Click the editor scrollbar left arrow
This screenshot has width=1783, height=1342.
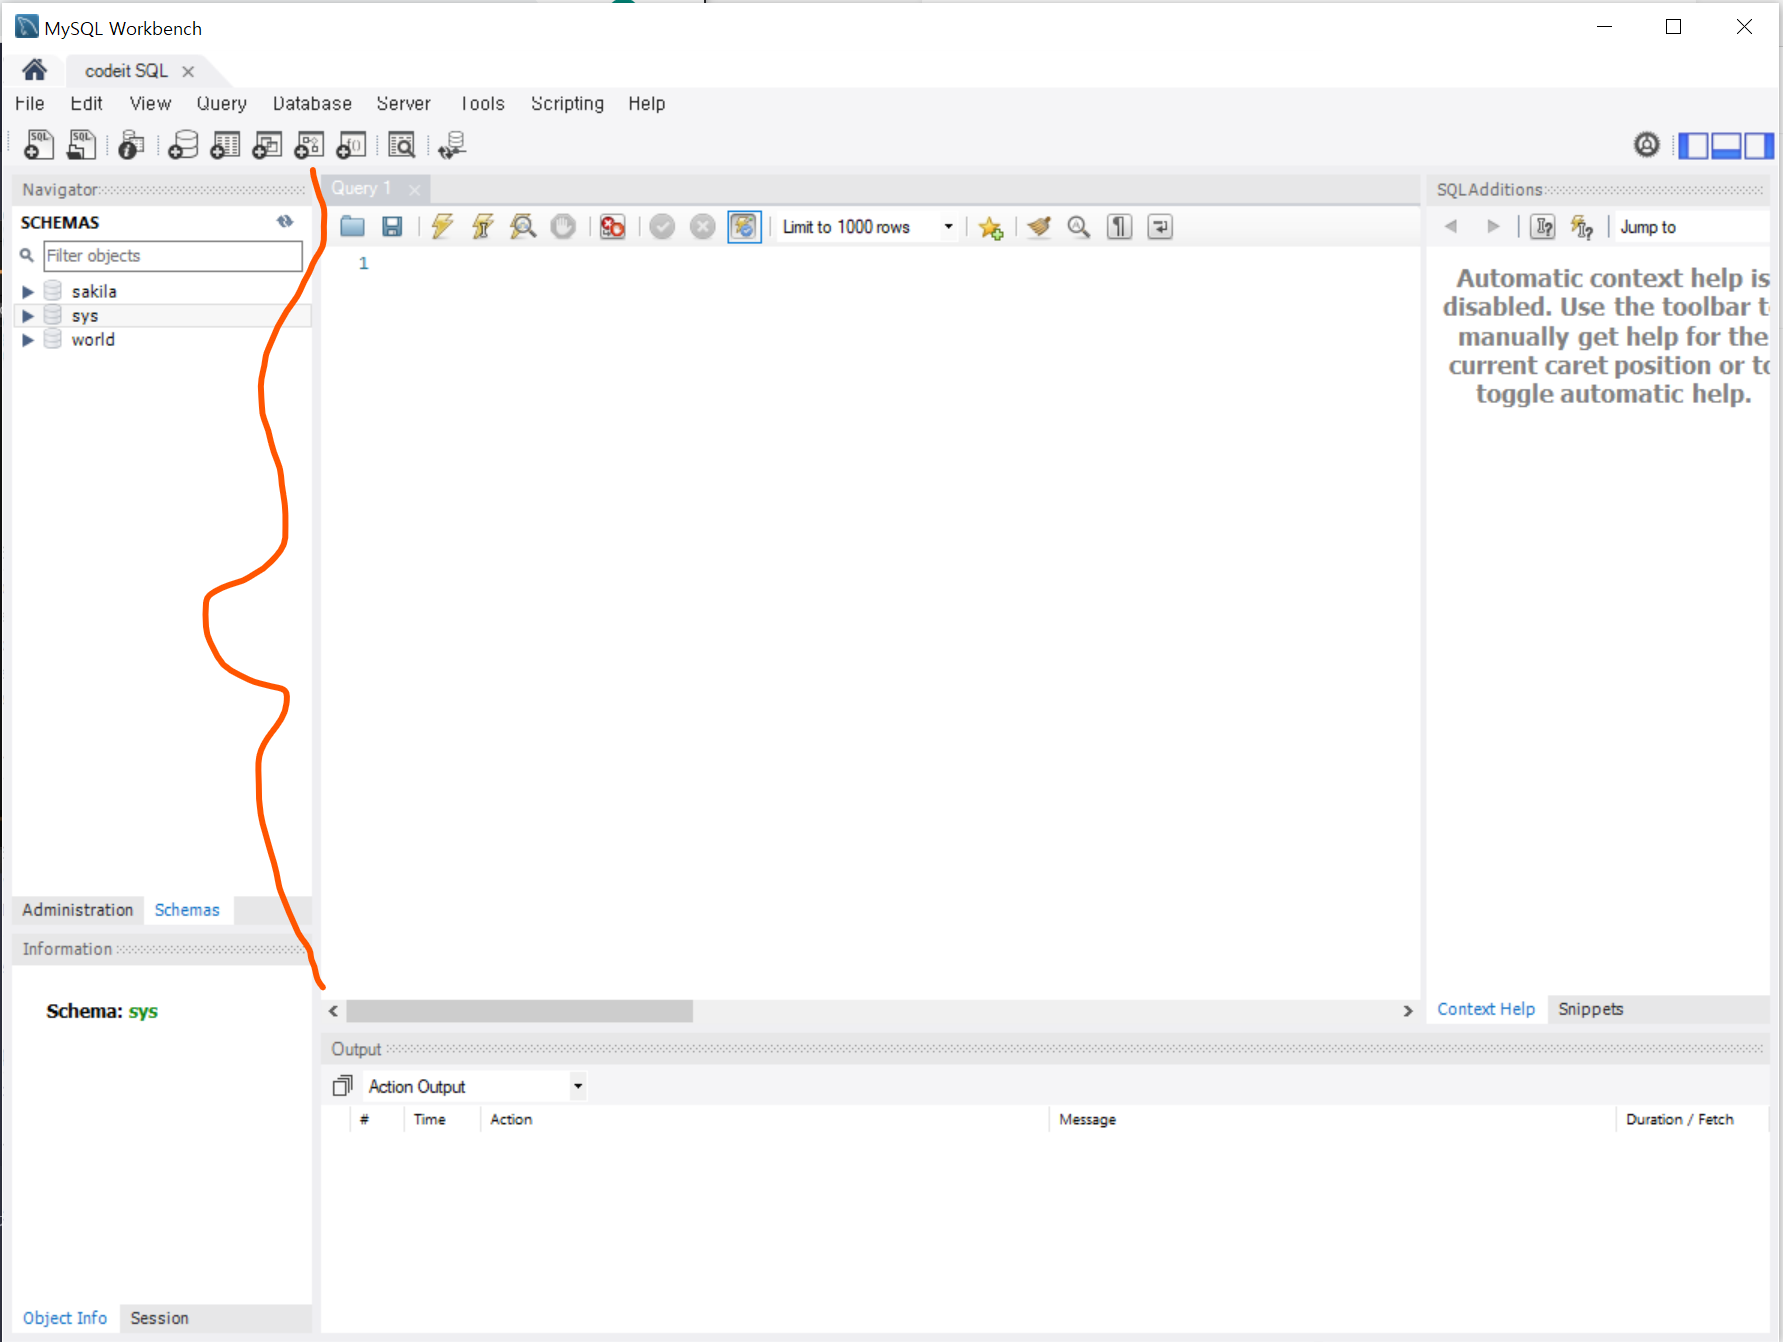(x=333, y=1011)
